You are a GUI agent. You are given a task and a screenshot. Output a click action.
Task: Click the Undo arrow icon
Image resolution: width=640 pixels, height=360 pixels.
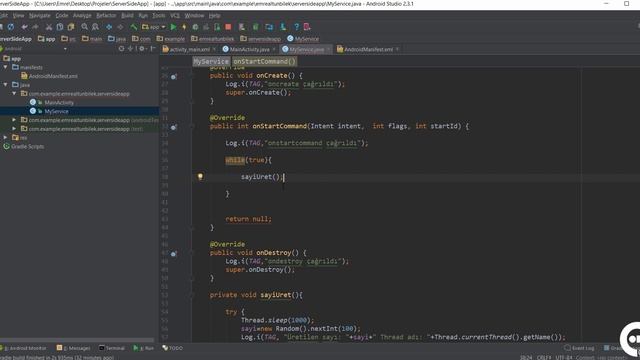[24, 27]
